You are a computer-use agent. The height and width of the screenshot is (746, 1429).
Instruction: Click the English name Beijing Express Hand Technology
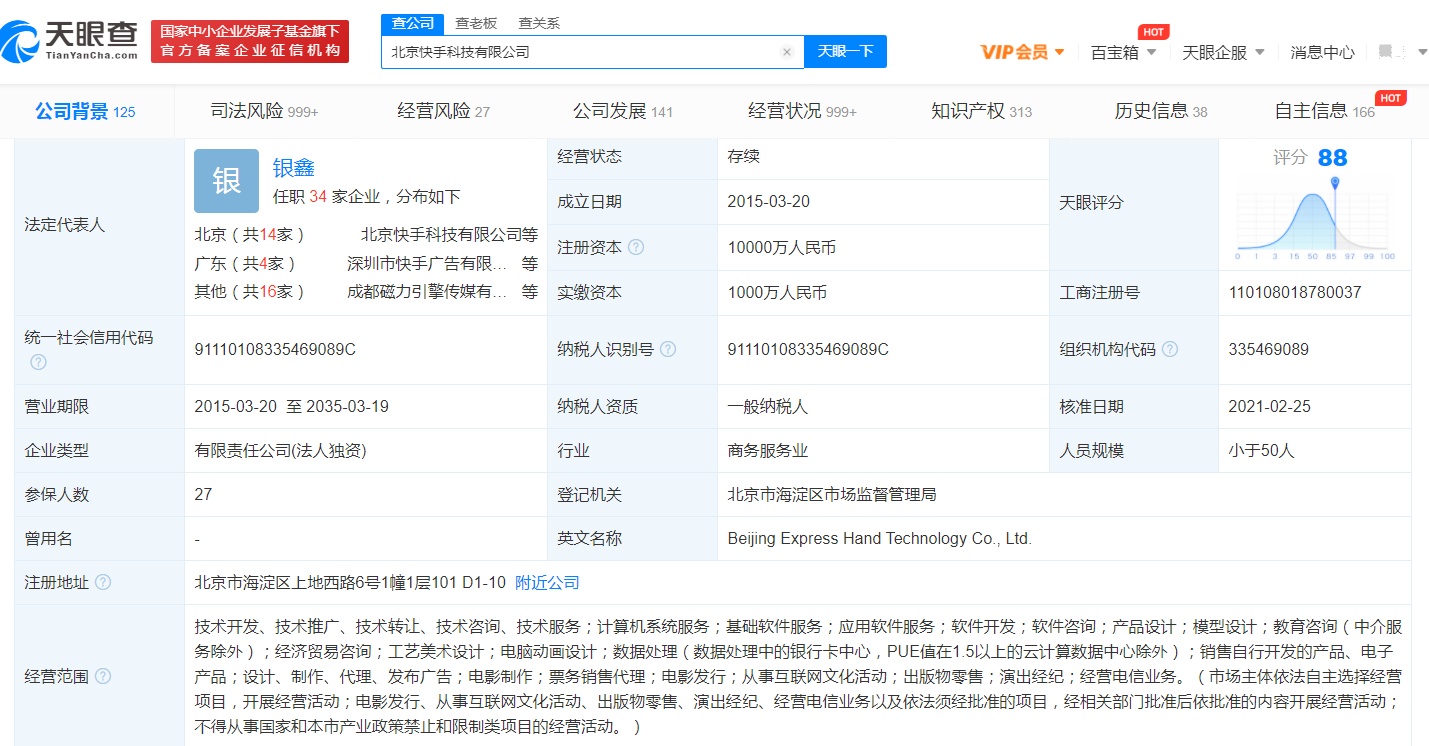pos(879,538)
